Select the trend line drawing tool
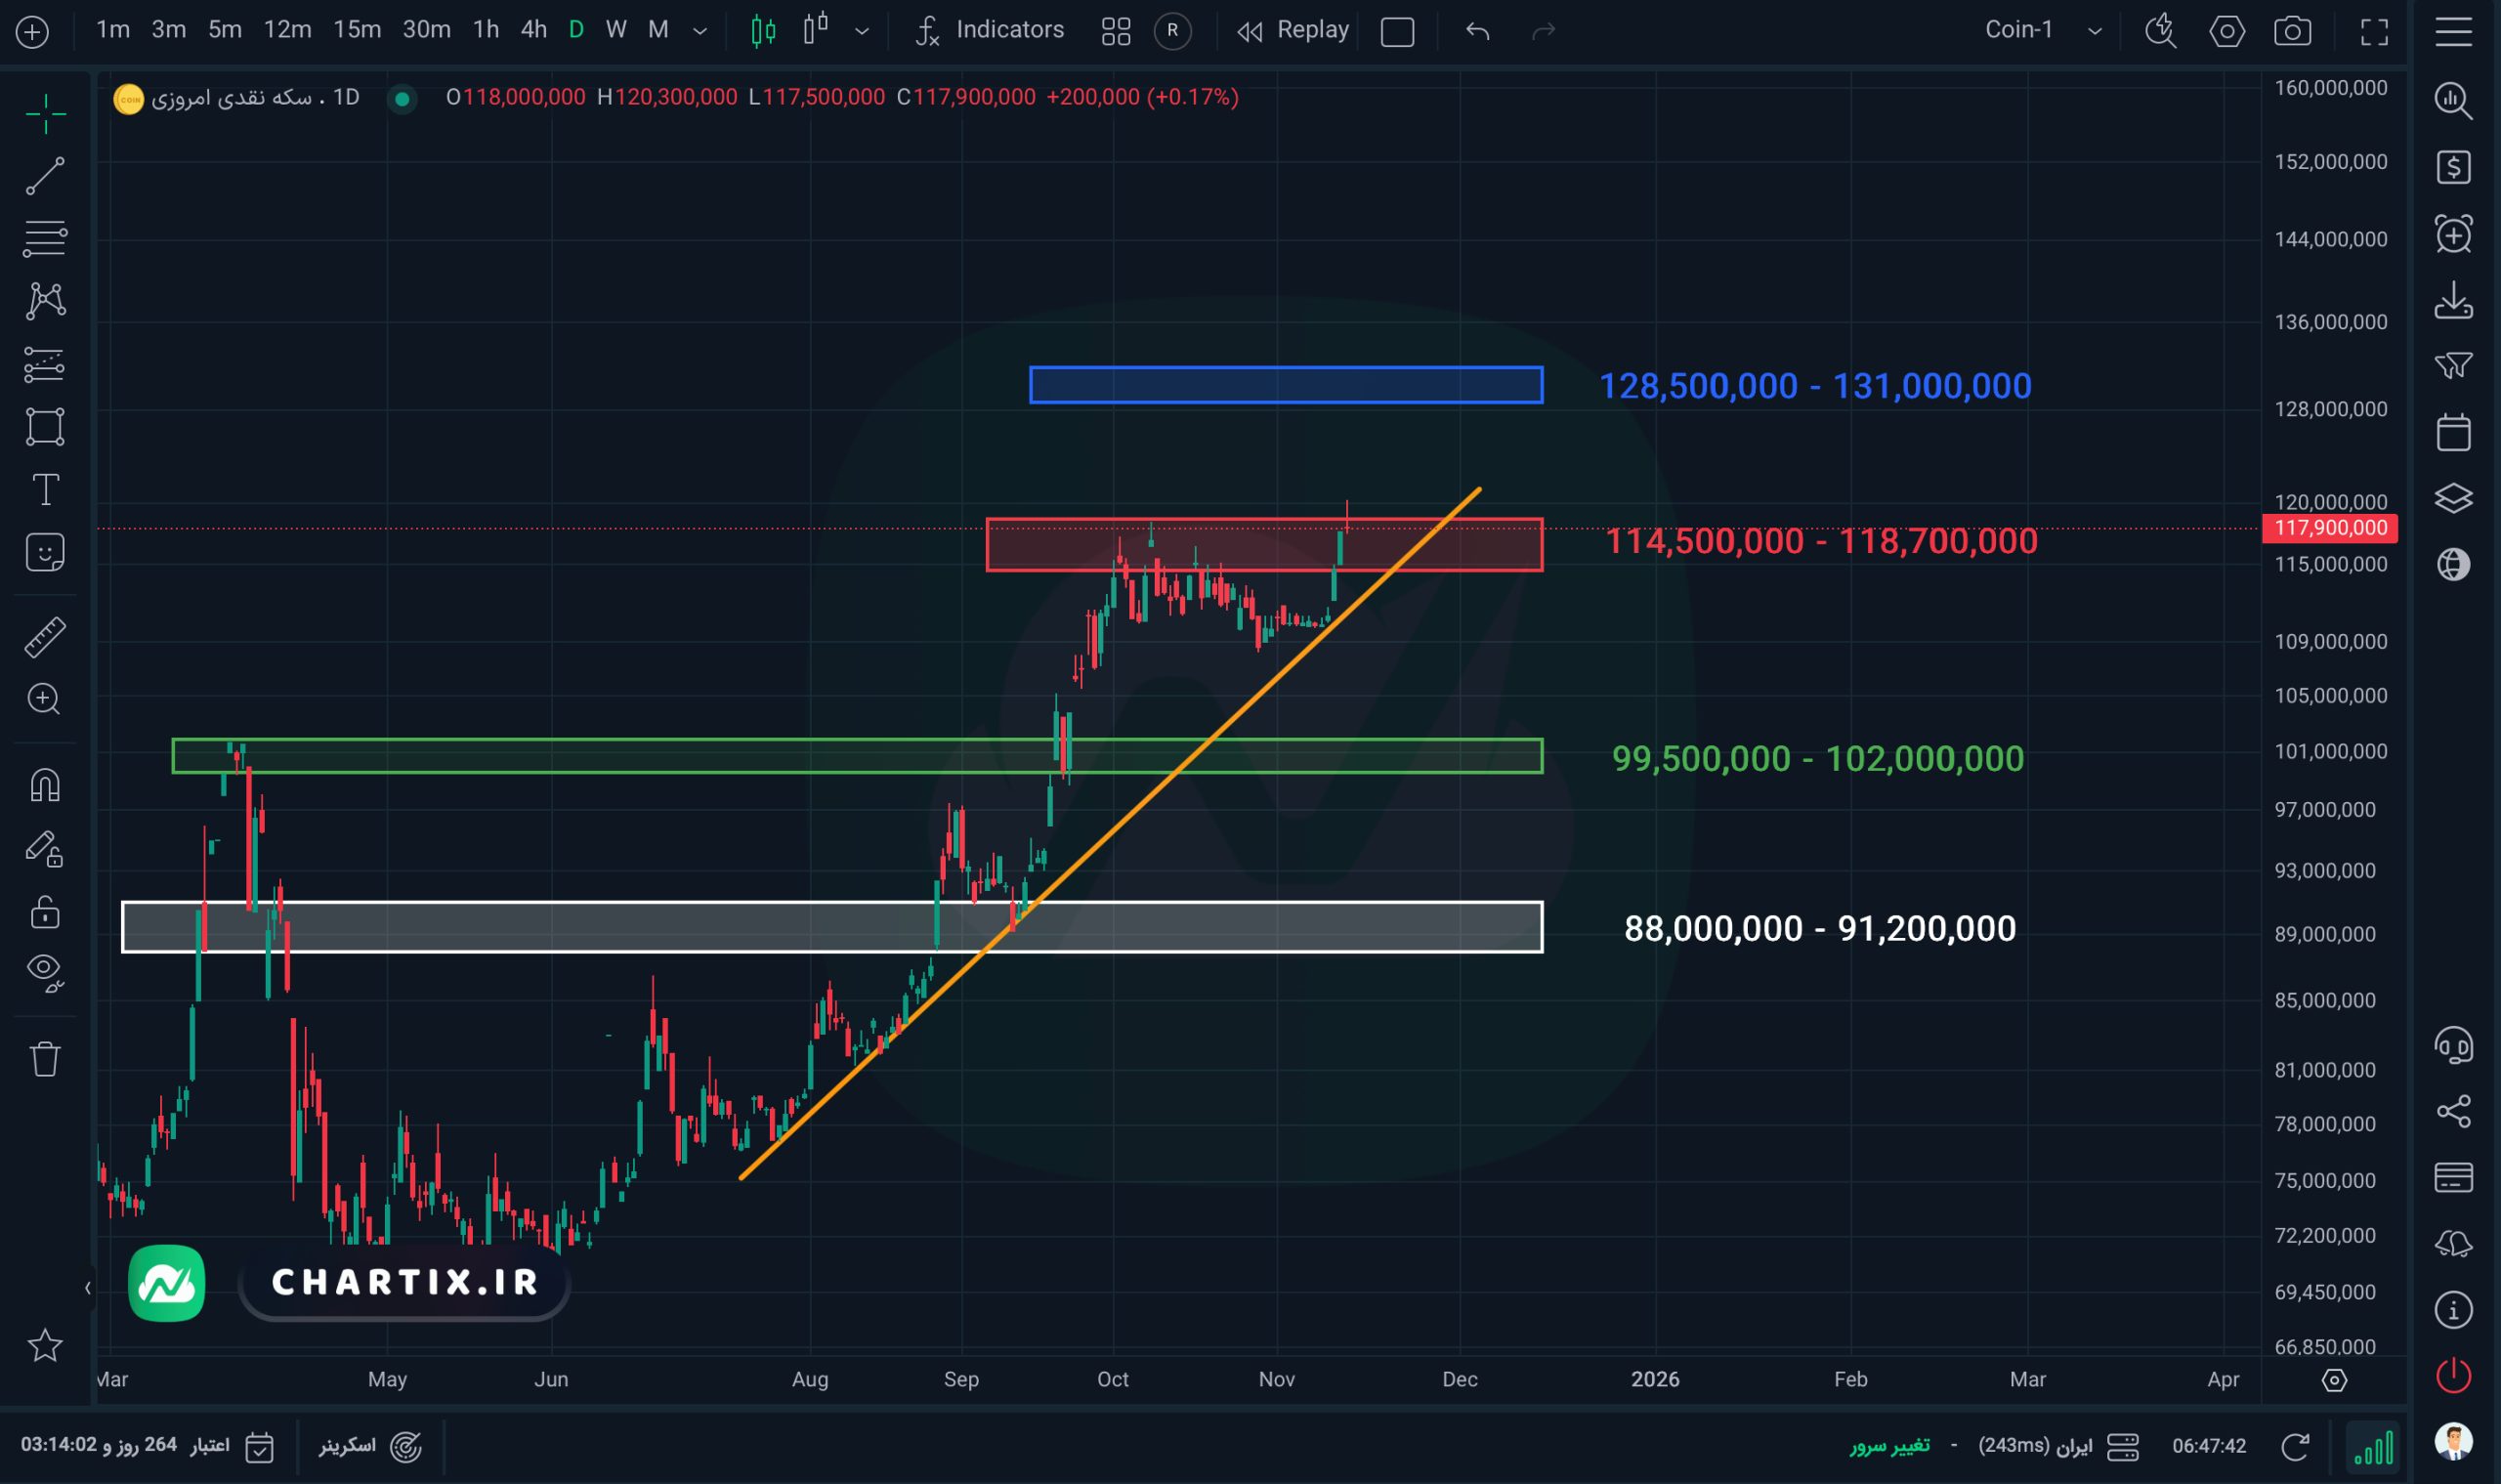Viewport: 2501px width, 1484px height. point(44,176)
